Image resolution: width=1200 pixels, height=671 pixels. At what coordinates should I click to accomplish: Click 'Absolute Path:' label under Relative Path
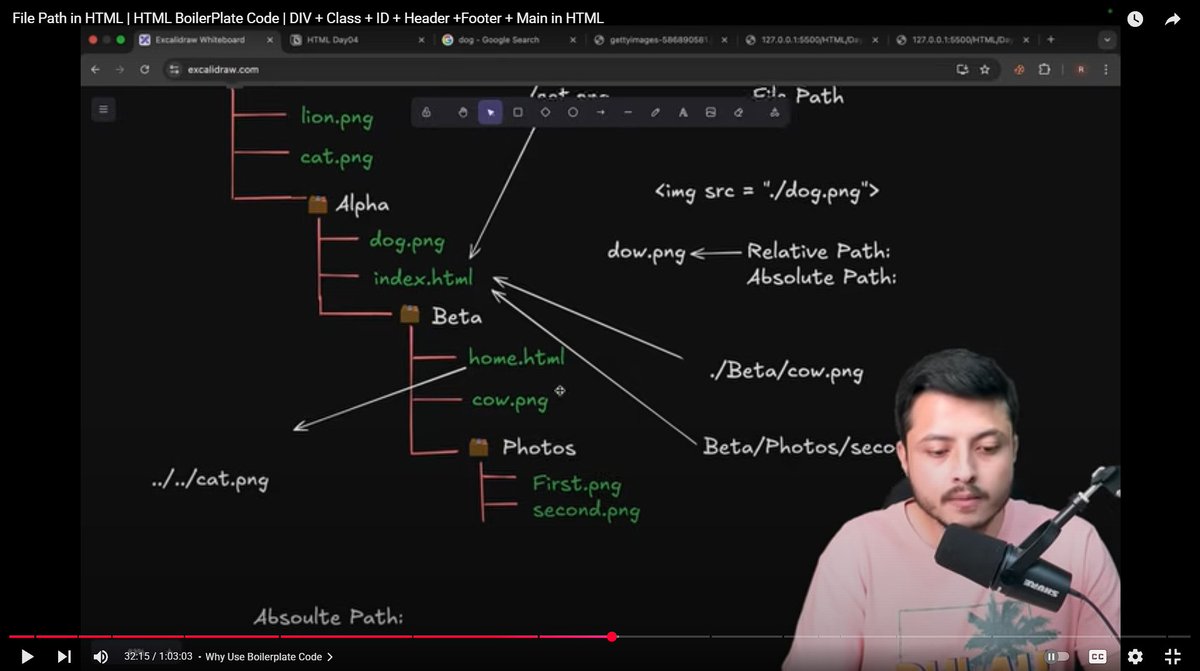822,277
